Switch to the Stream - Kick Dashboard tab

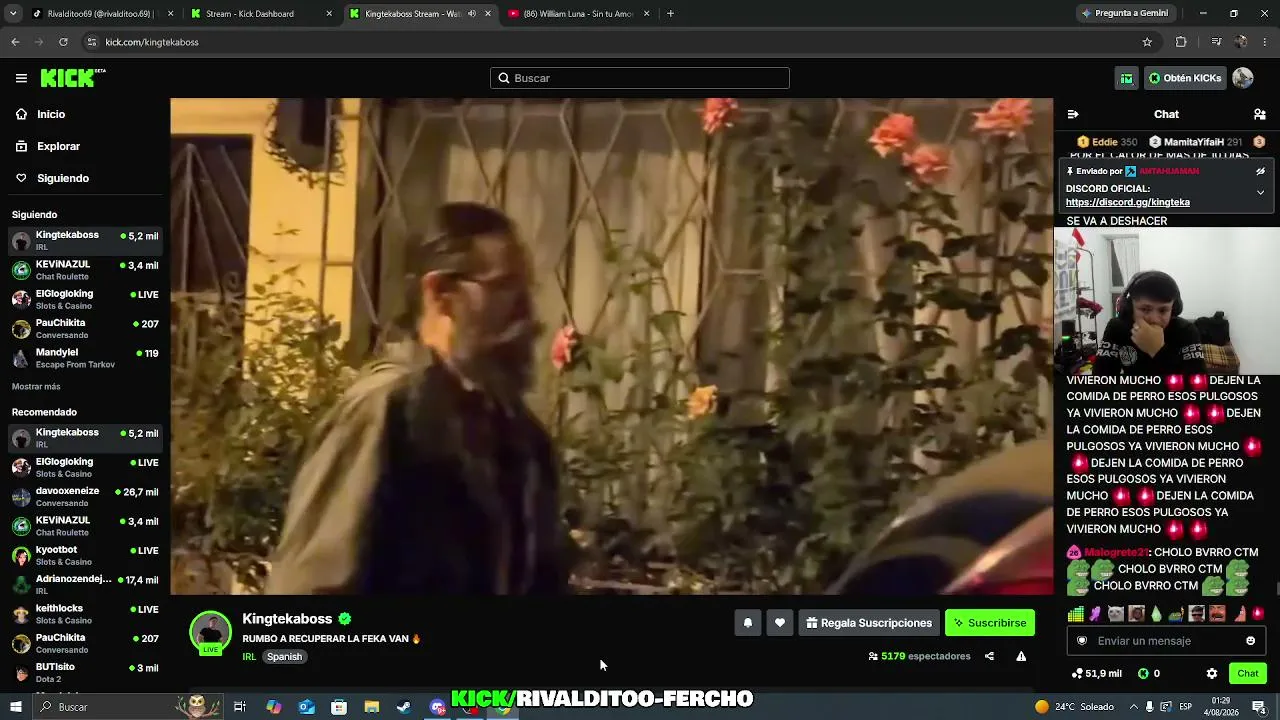262,14
